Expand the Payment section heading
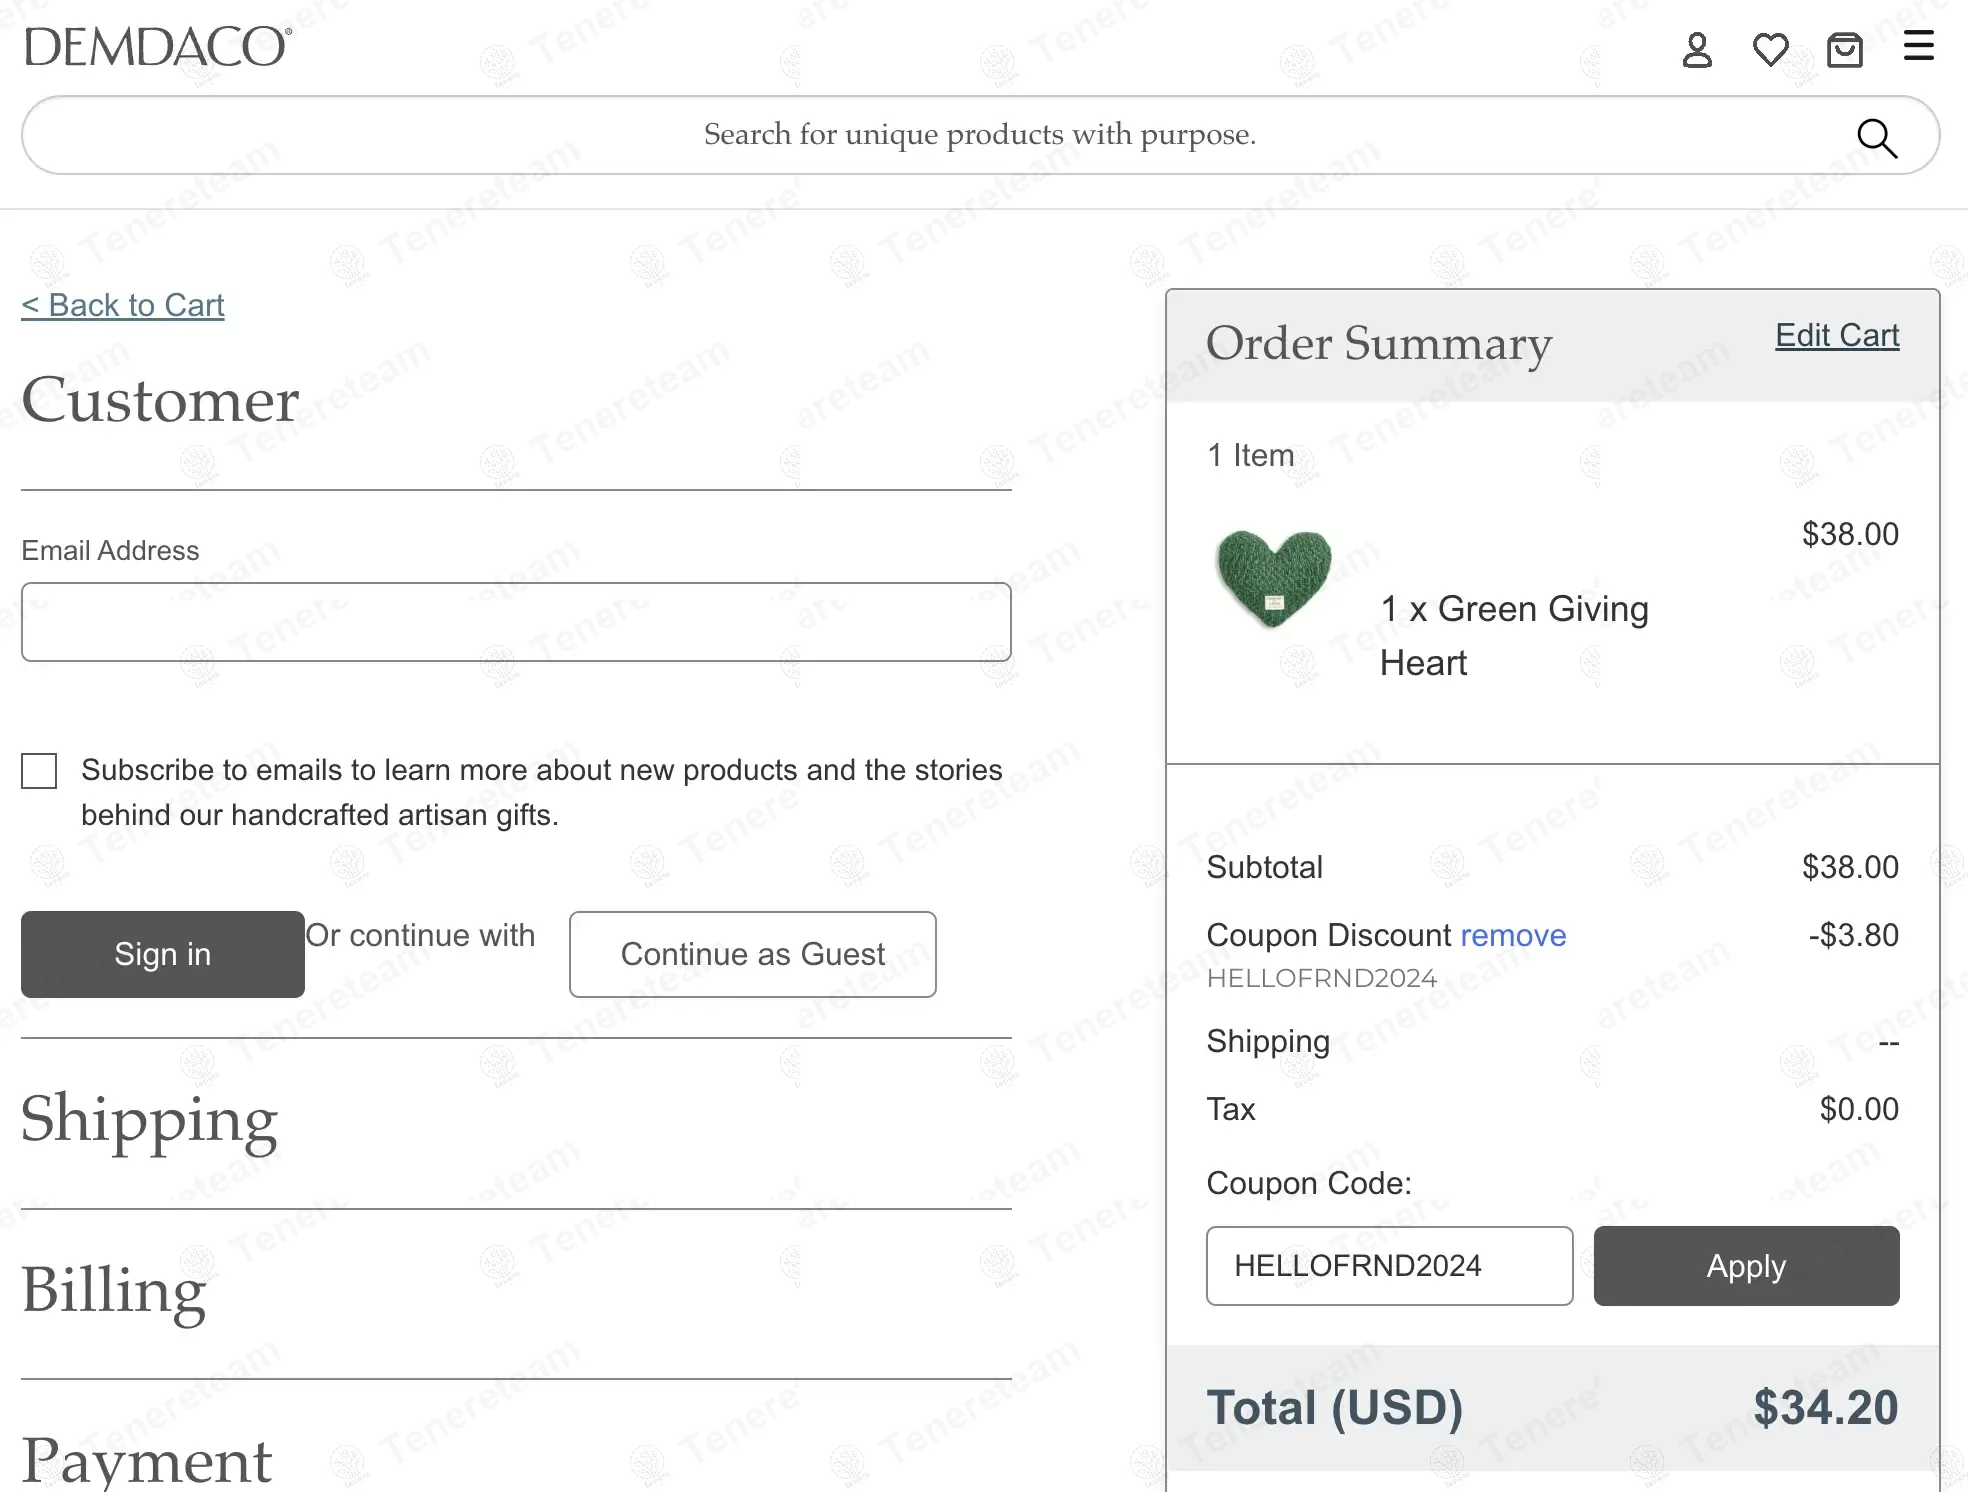This screenshot has width=1968, height=1492. pos(147,1460)
